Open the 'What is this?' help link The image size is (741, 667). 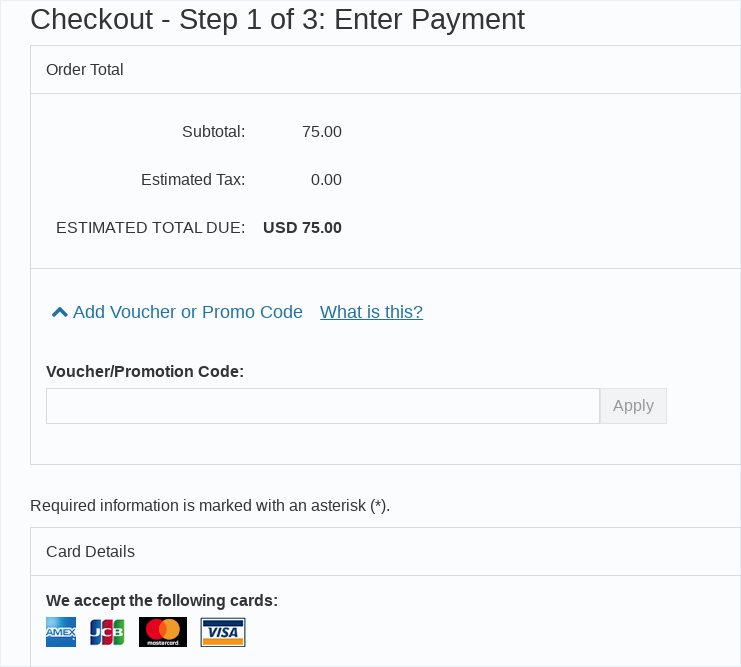point(371,312)
